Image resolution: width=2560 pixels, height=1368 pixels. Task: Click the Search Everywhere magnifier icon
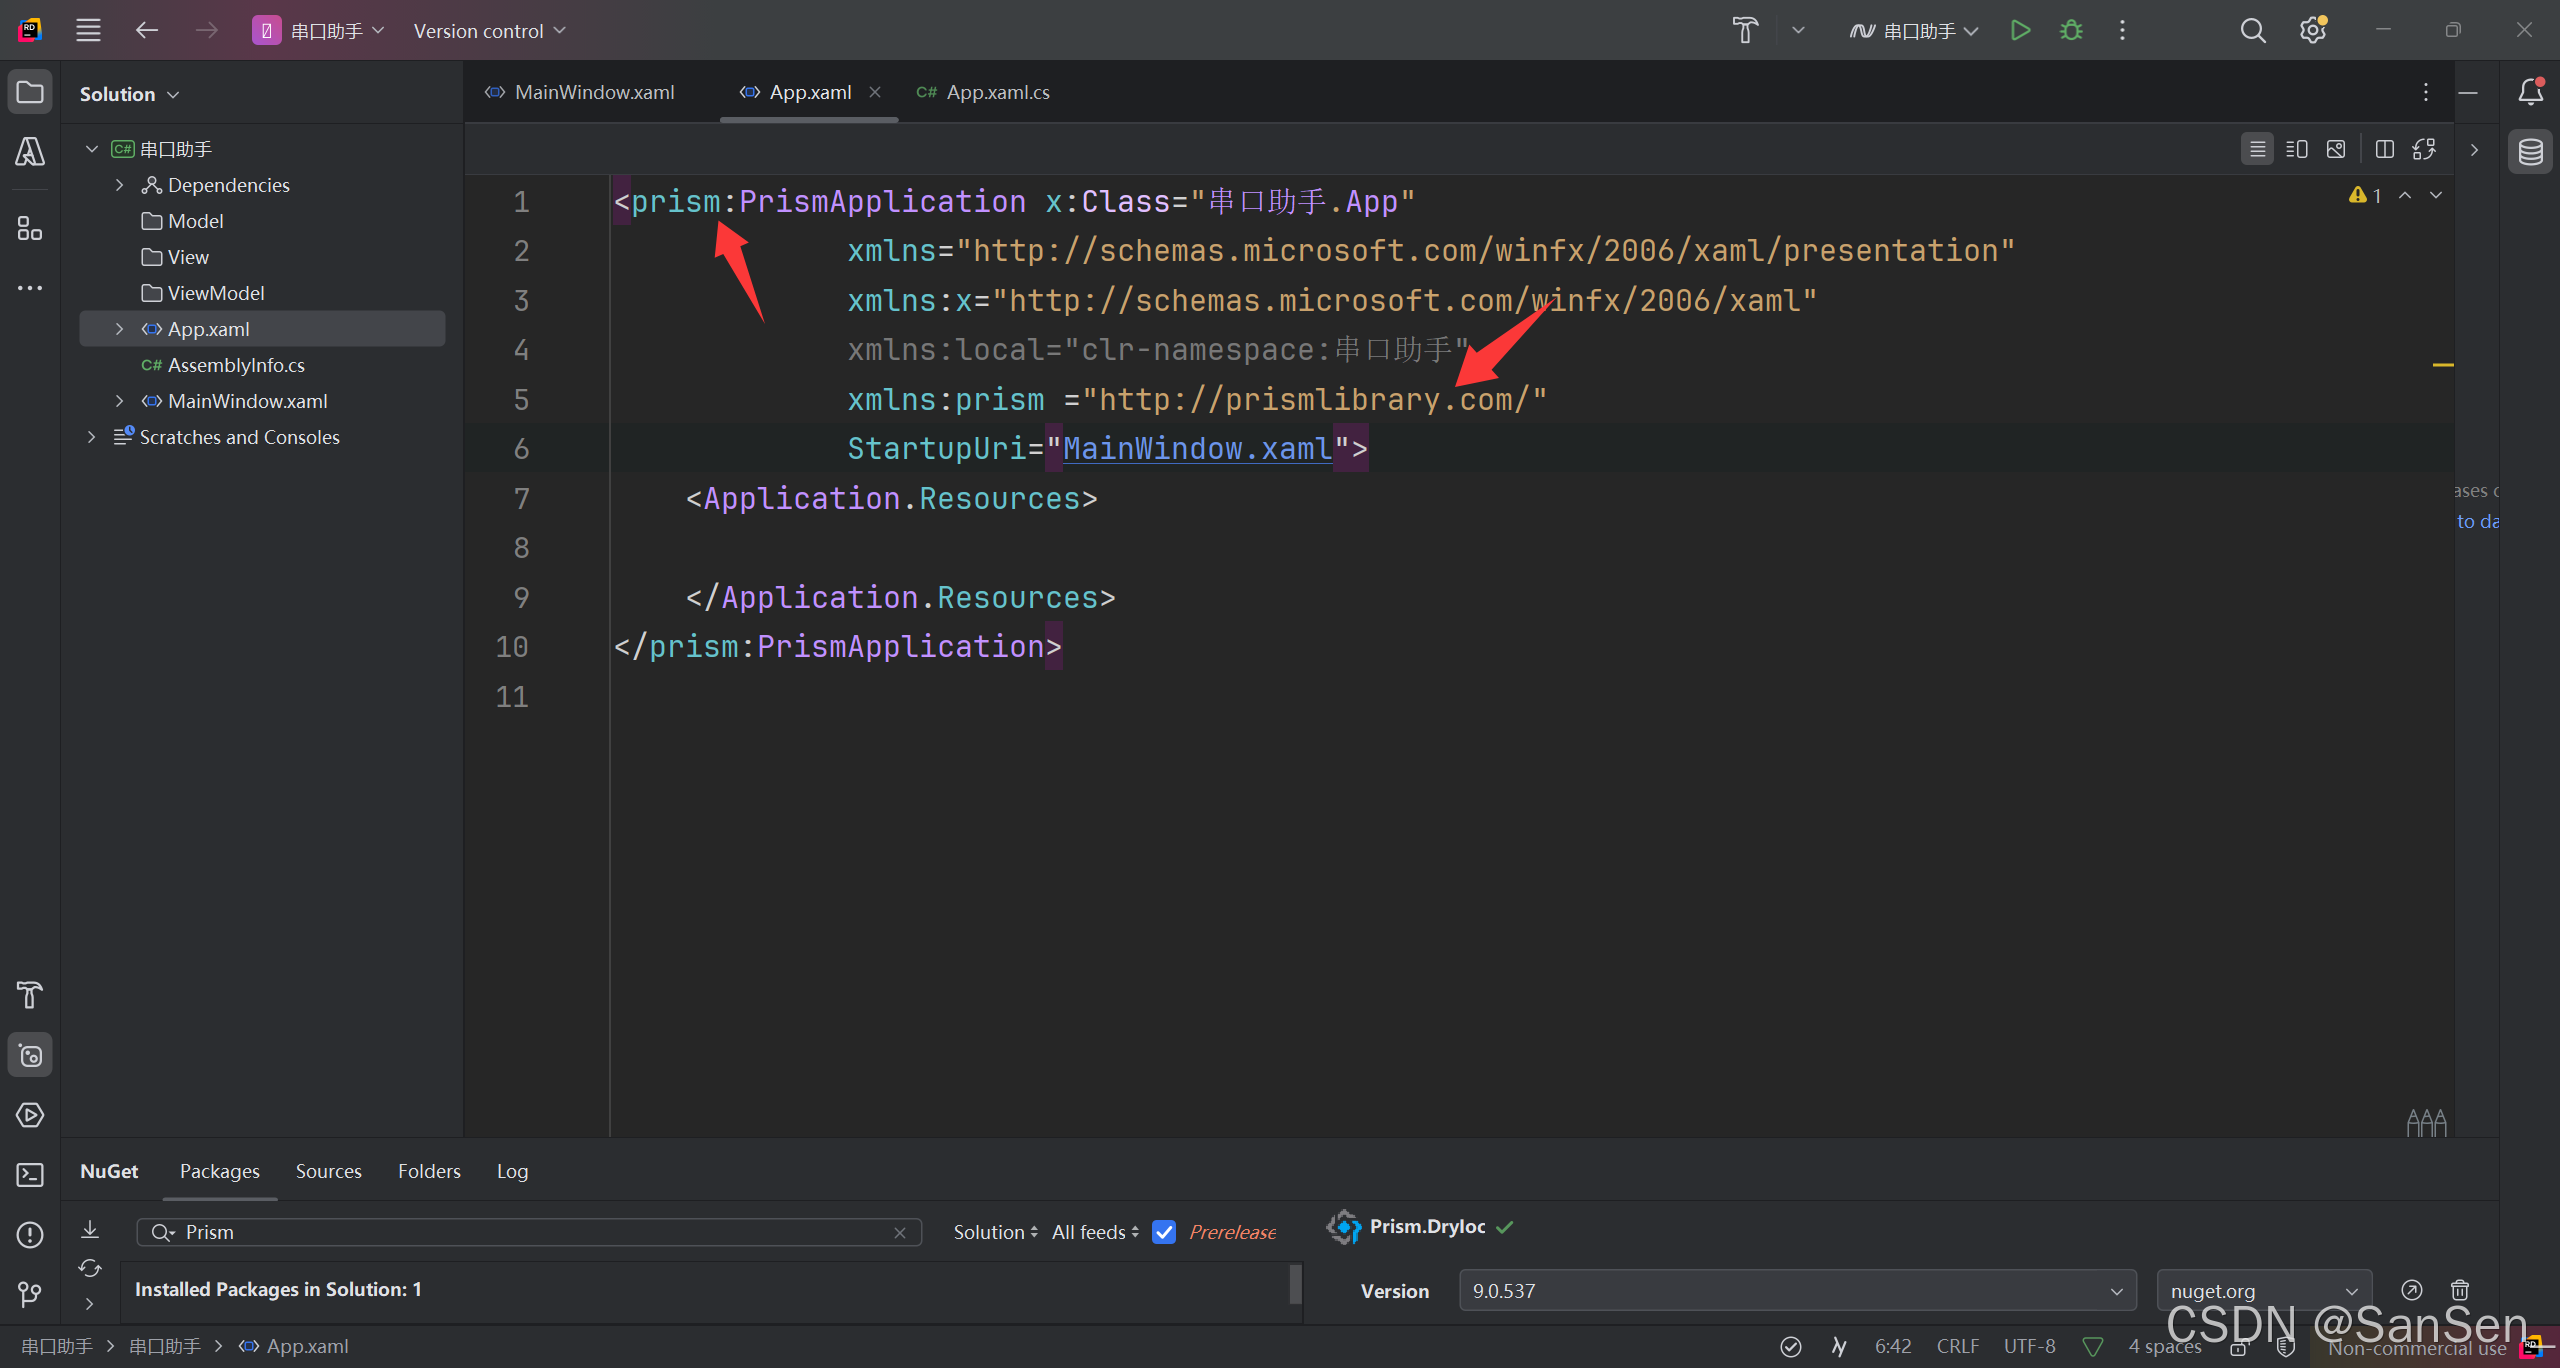pos(2252,30)
